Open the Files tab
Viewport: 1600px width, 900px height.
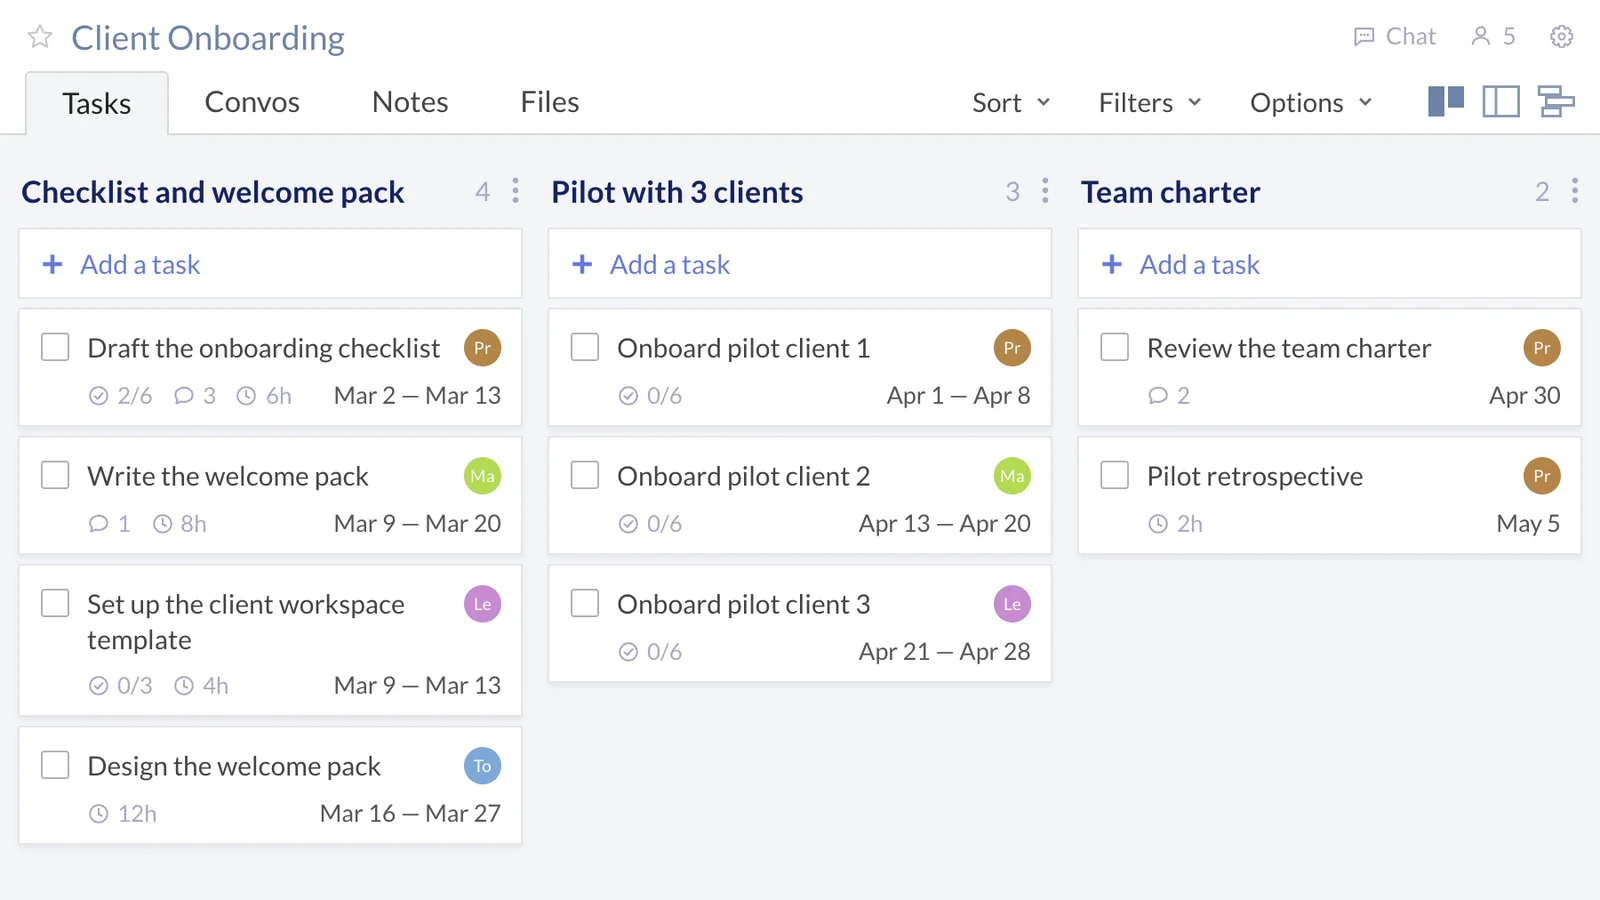point(550,102)
